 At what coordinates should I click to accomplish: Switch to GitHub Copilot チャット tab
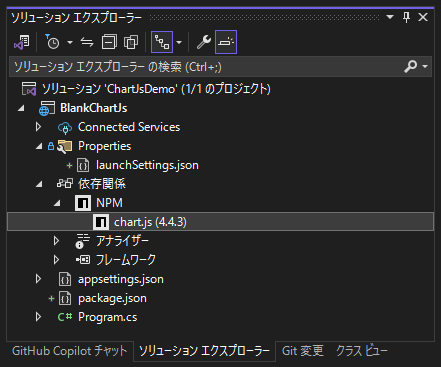[x=69, y=351]
